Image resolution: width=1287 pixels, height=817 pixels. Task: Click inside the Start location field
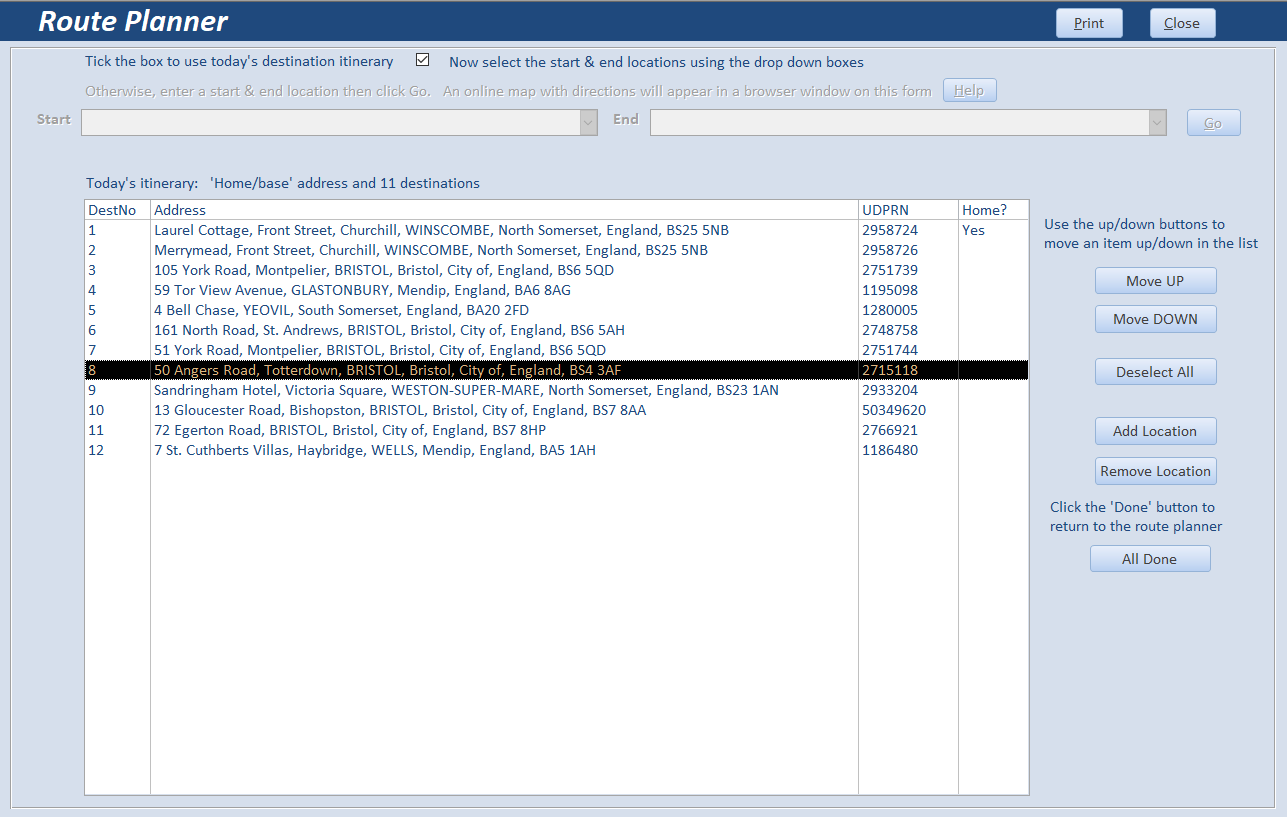coord(331,122)
